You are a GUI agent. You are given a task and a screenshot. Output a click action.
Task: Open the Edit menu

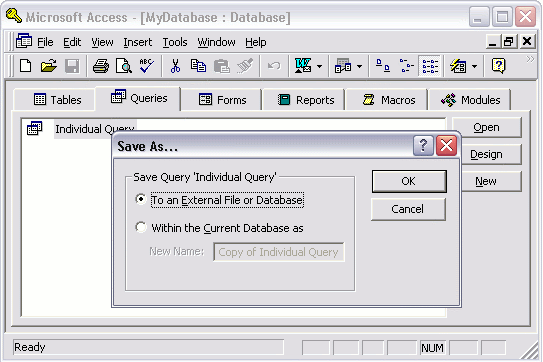(x=72, y=42)
